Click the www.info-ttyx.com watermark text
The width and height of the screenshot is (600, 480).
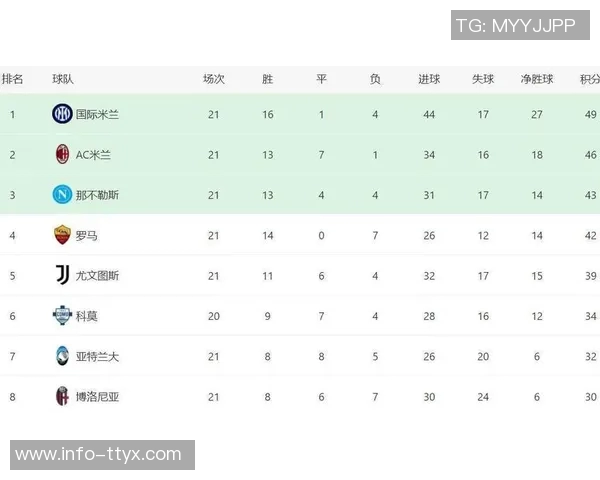[x=98, y=455]
